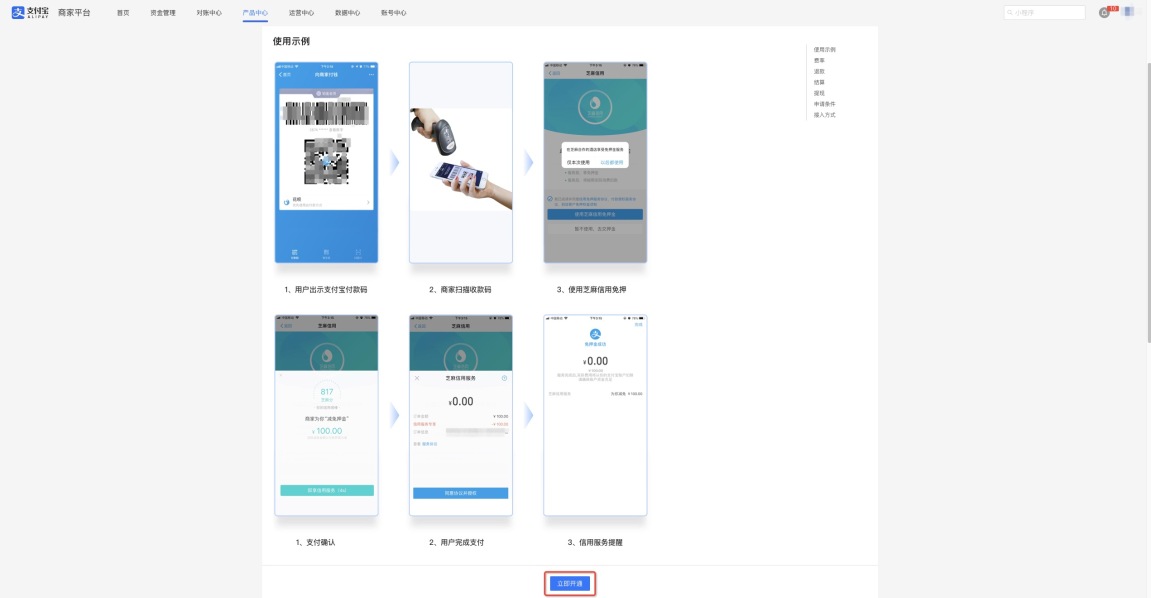
Task: Focus the 小程序 search box
Action: click(1045, 12)
